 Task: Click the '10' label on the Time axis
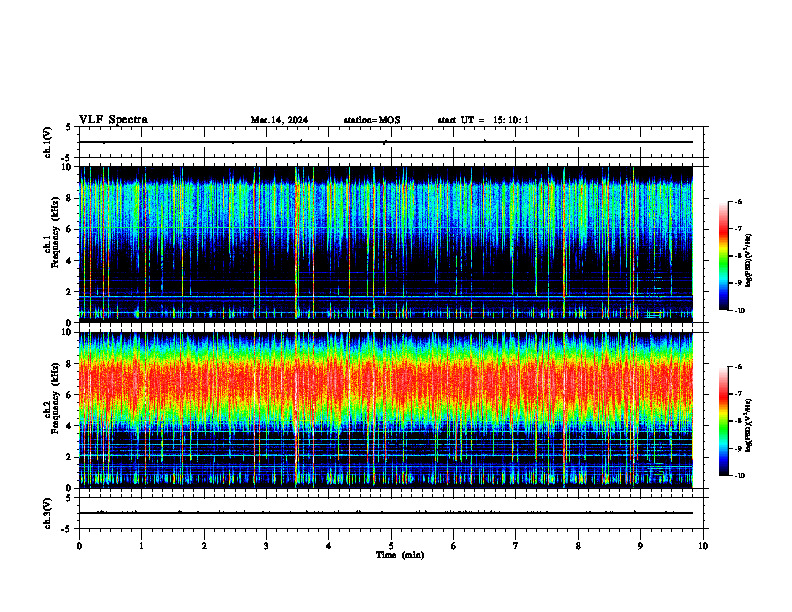(x=703, y=545)
